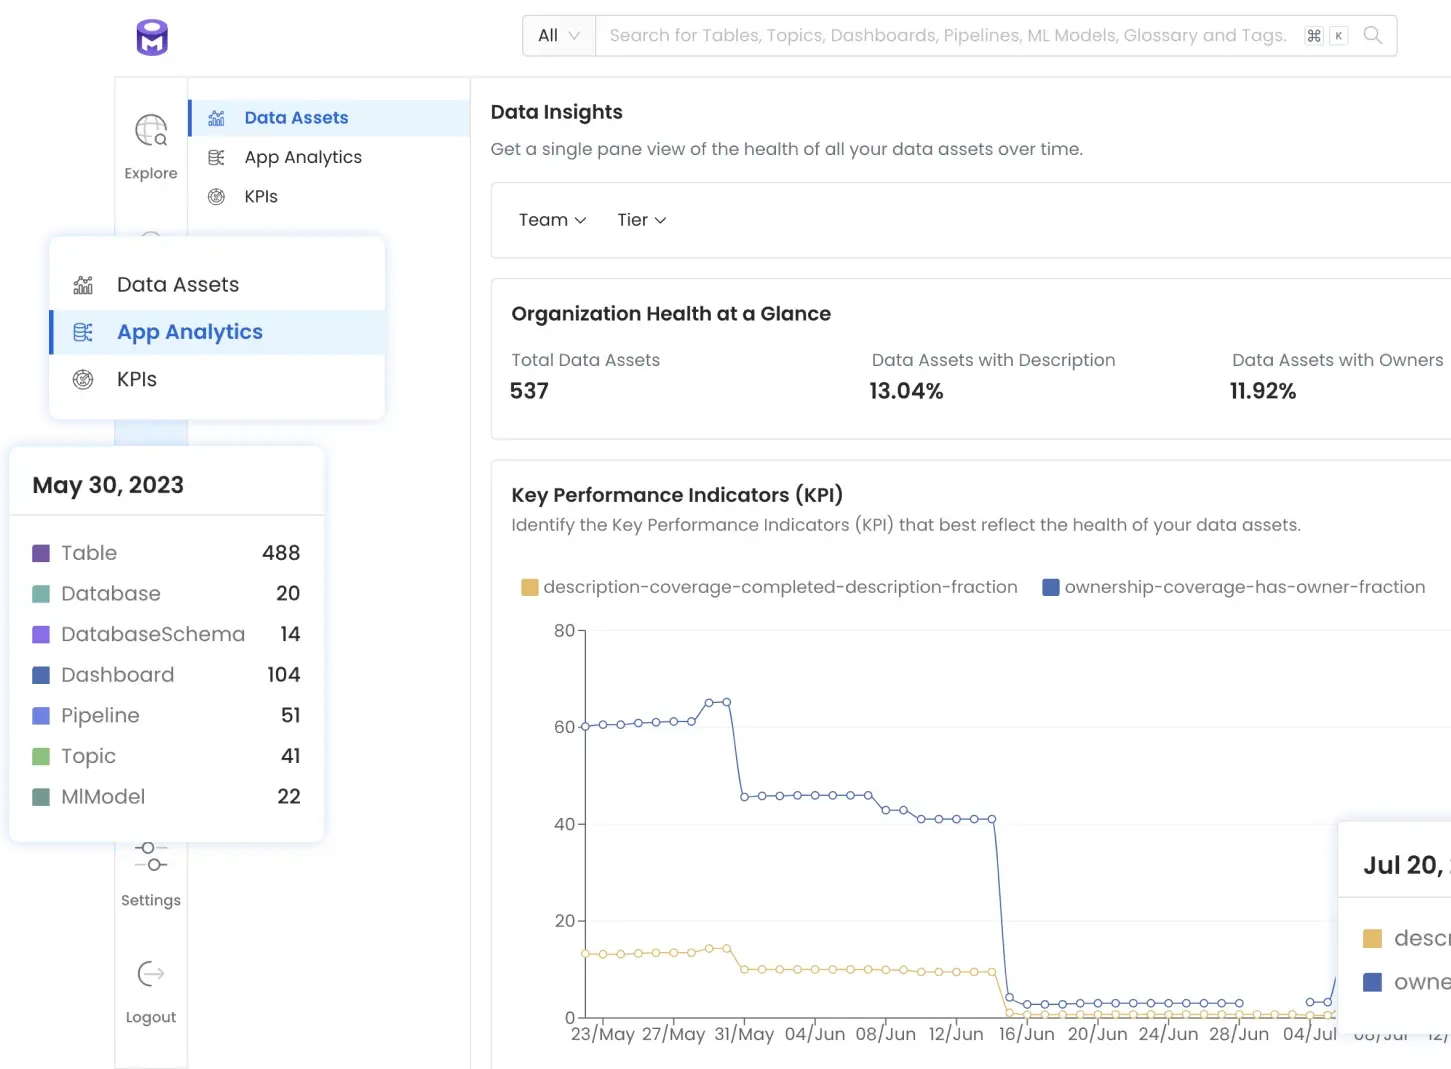Image resolution: width=1451 pixels, height=1069 pixels.
Task: Choose KPIs from the popup menu
Action: (136, 379)
